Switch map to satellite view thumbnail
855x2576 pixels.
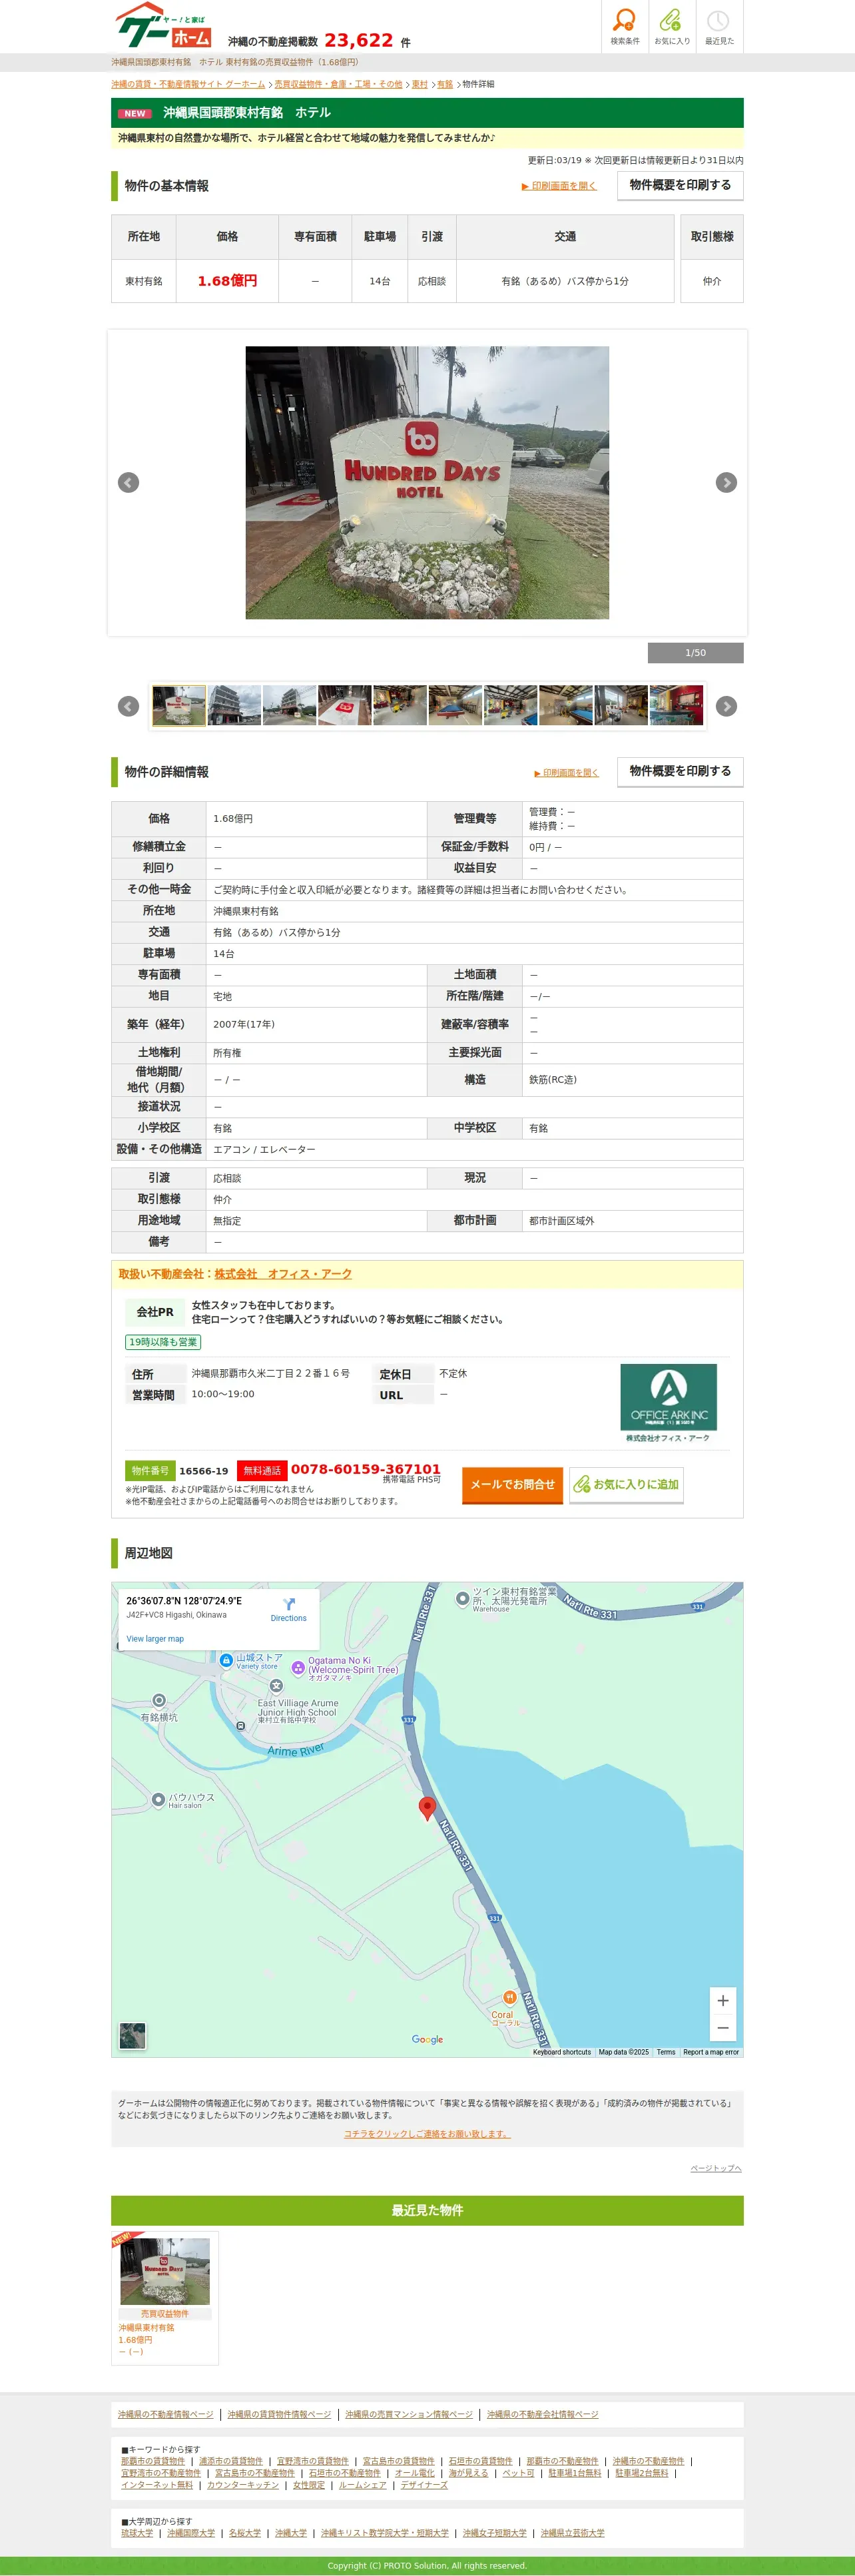pos(133,2035)
